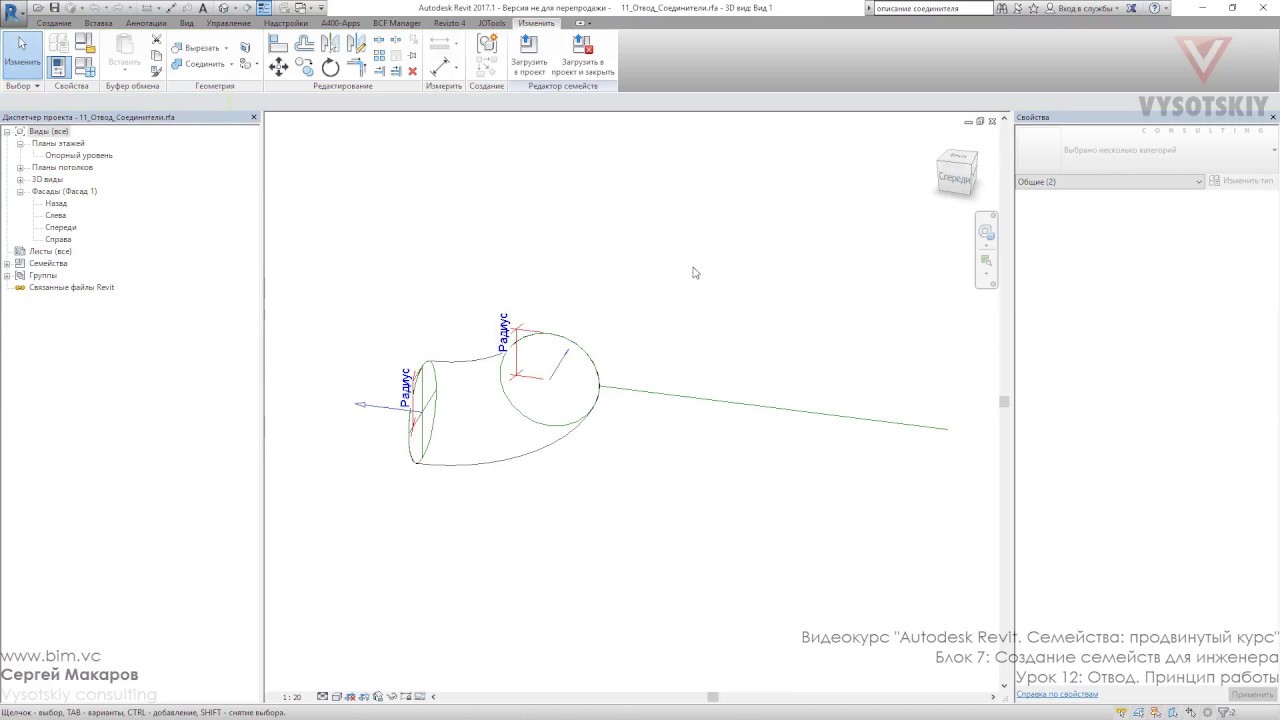
Task: Click the Create group icon
Action: point(487,43)
